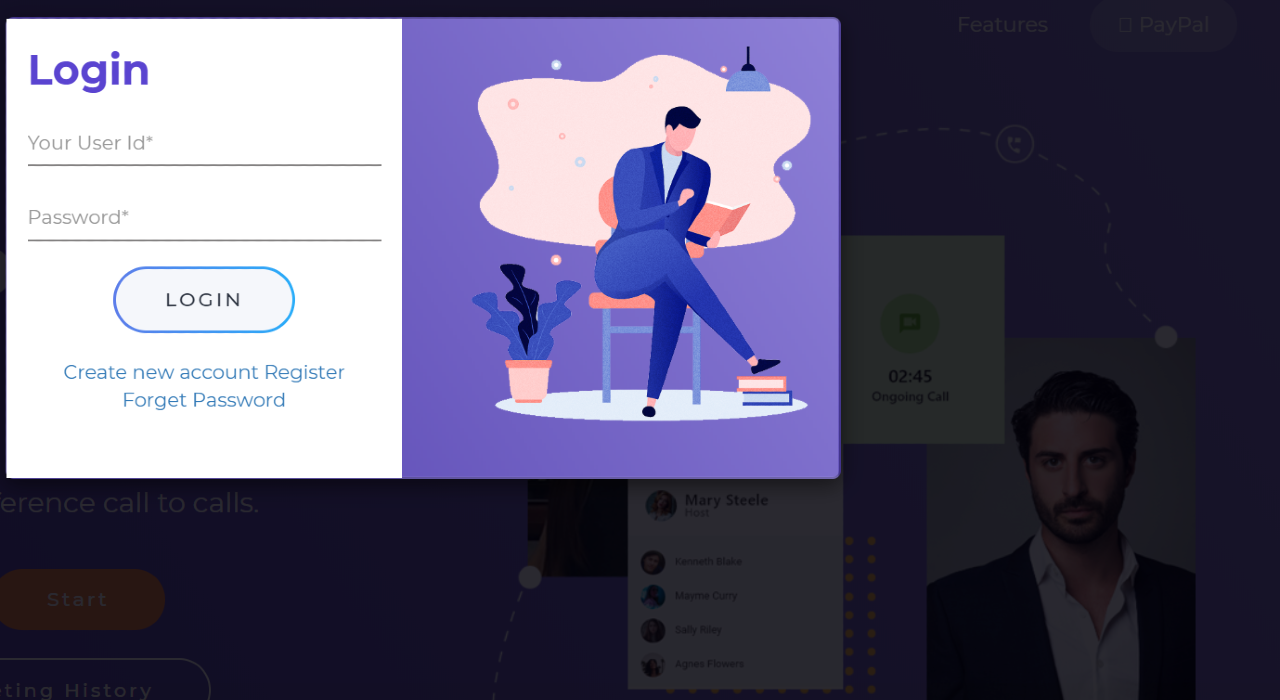Viewport: 1280px width, 700px height.
Task: Click the reading man illustration
Action: [673, 260]
